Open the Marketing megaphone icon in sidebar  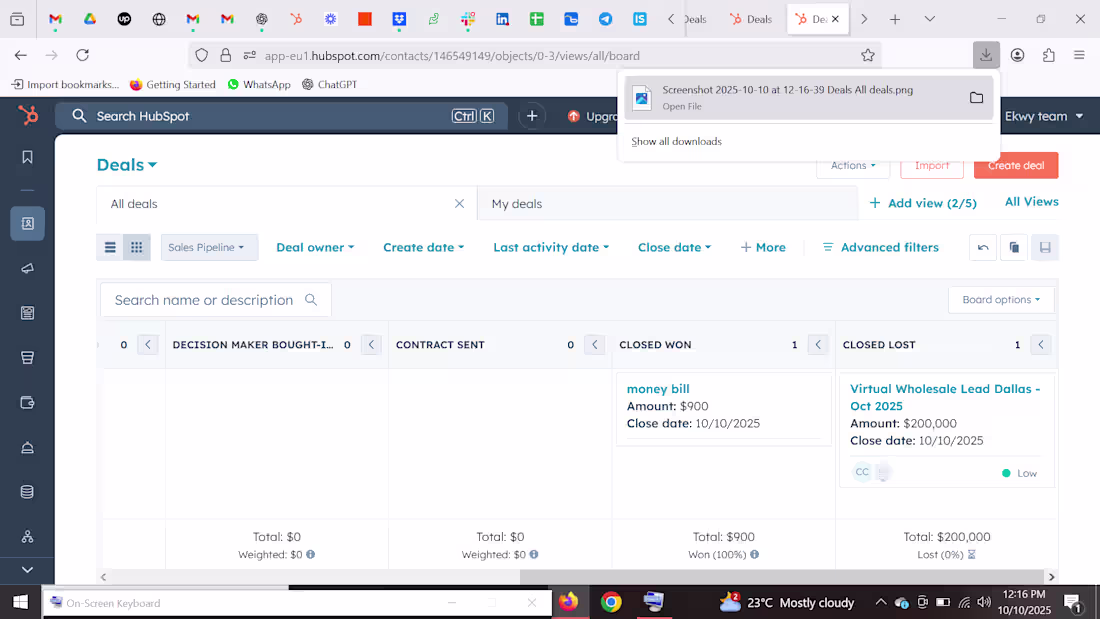[27, 267]
